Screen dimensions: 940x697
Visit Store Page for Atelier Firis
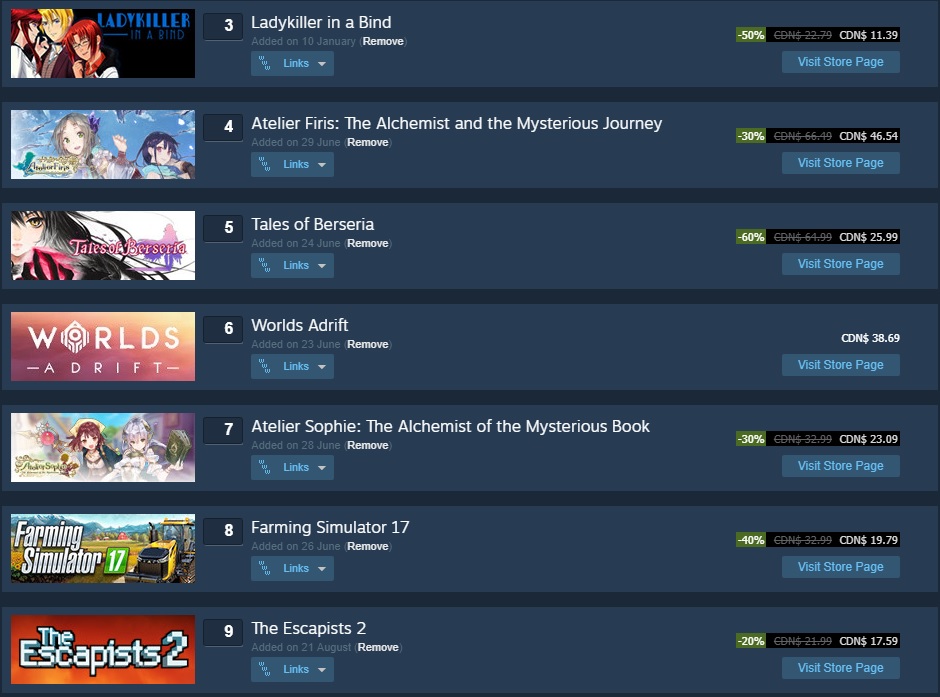point(840,163)
